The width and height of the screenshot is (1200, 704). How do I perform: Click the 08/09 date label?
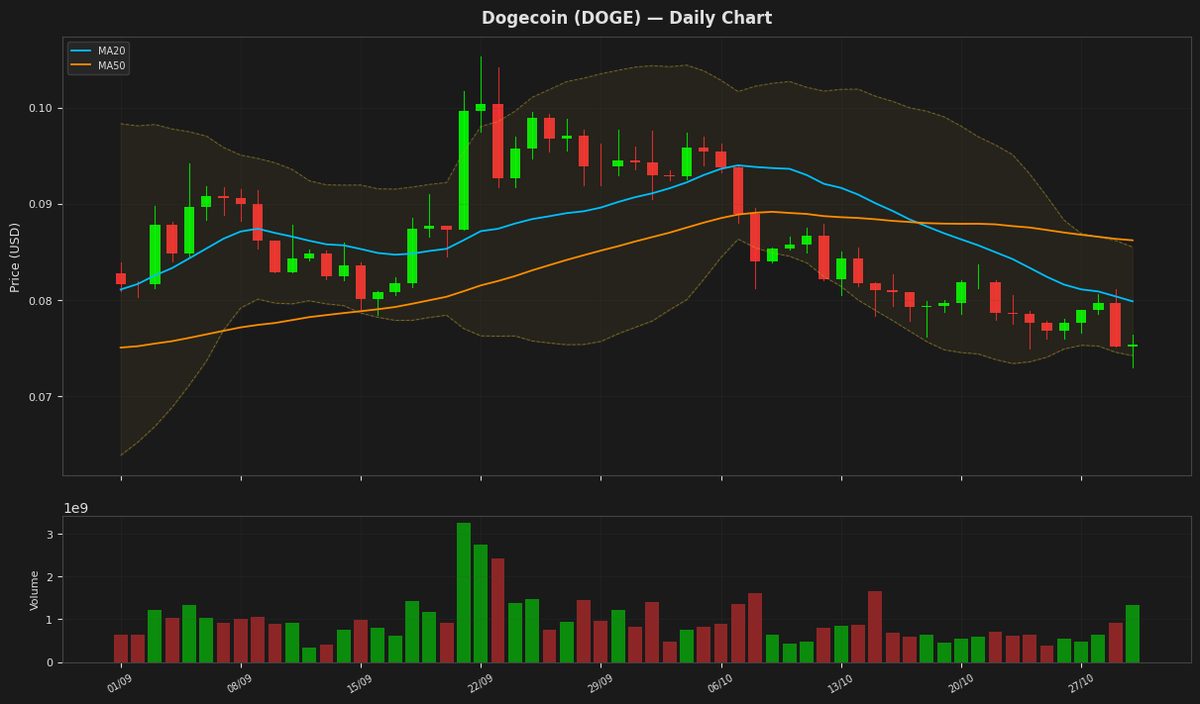(x=239, y=683)
